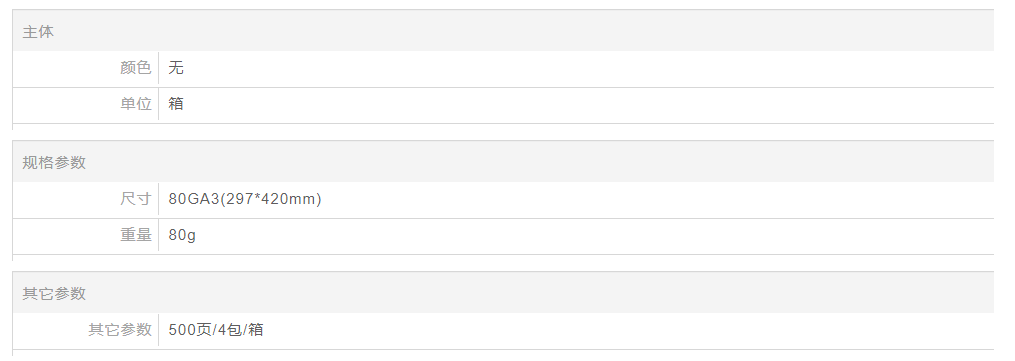Click empty area of 尺寸 row

click(647, 199)
